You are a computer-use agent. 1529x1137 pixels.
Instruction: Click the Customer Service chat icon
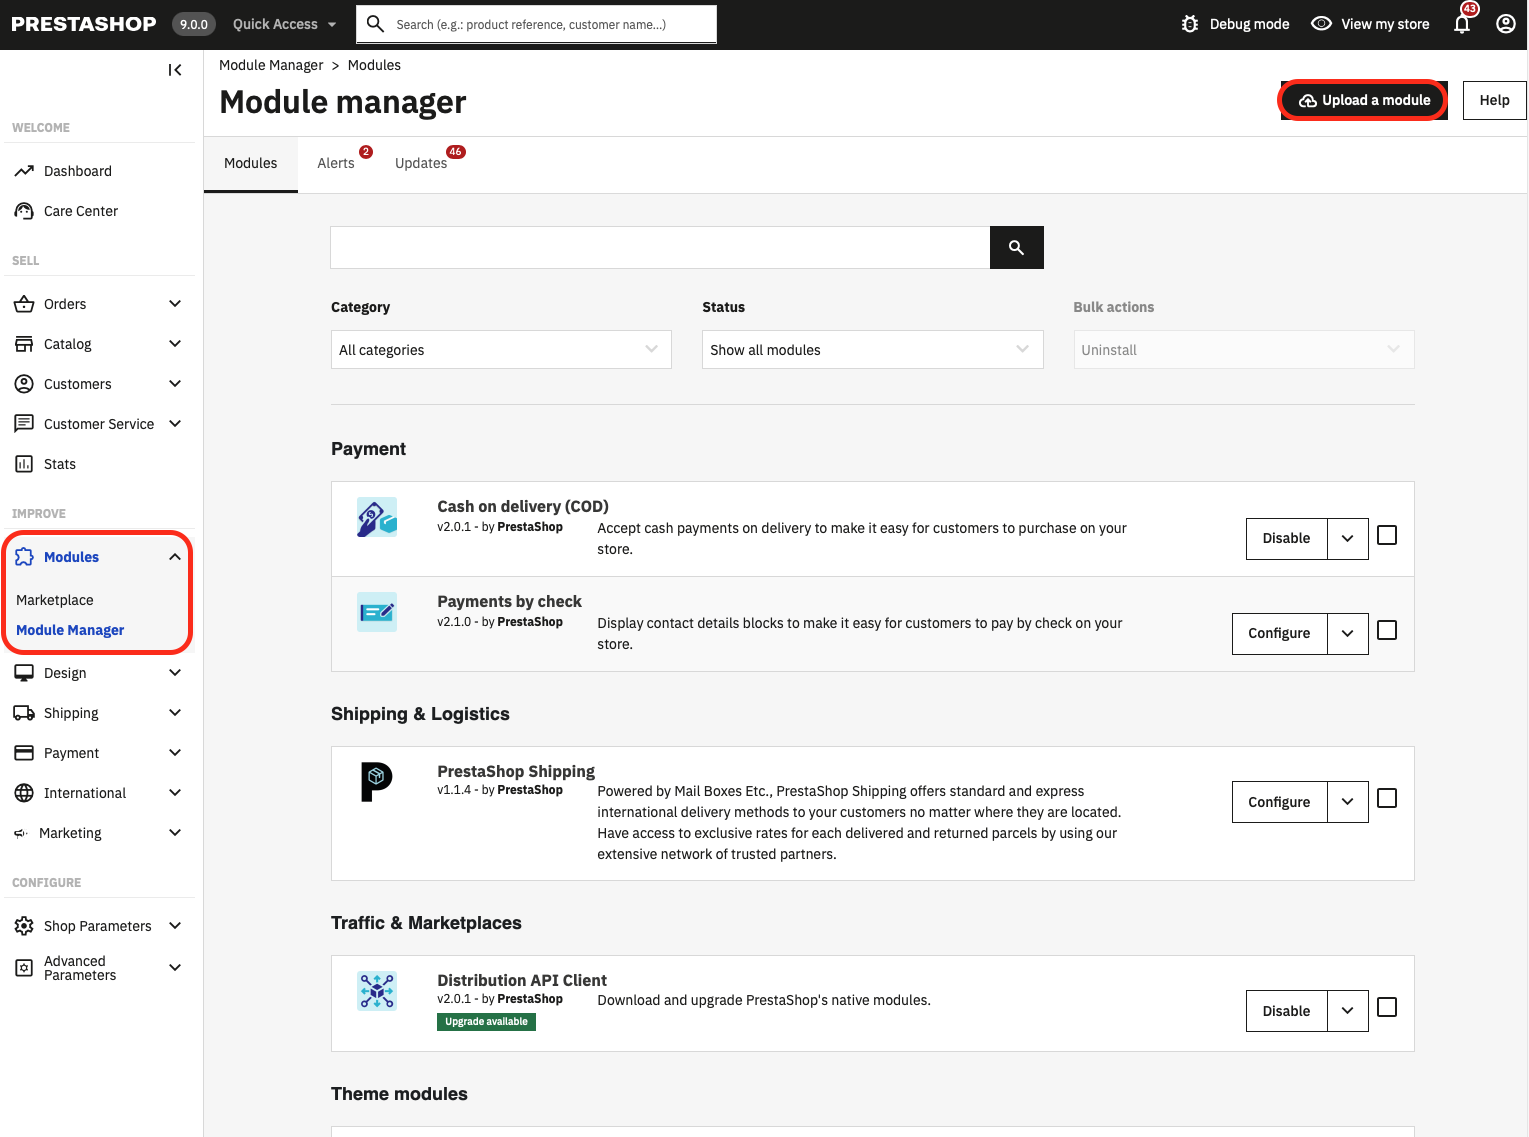pyautogui.click(x=24, y=424)
